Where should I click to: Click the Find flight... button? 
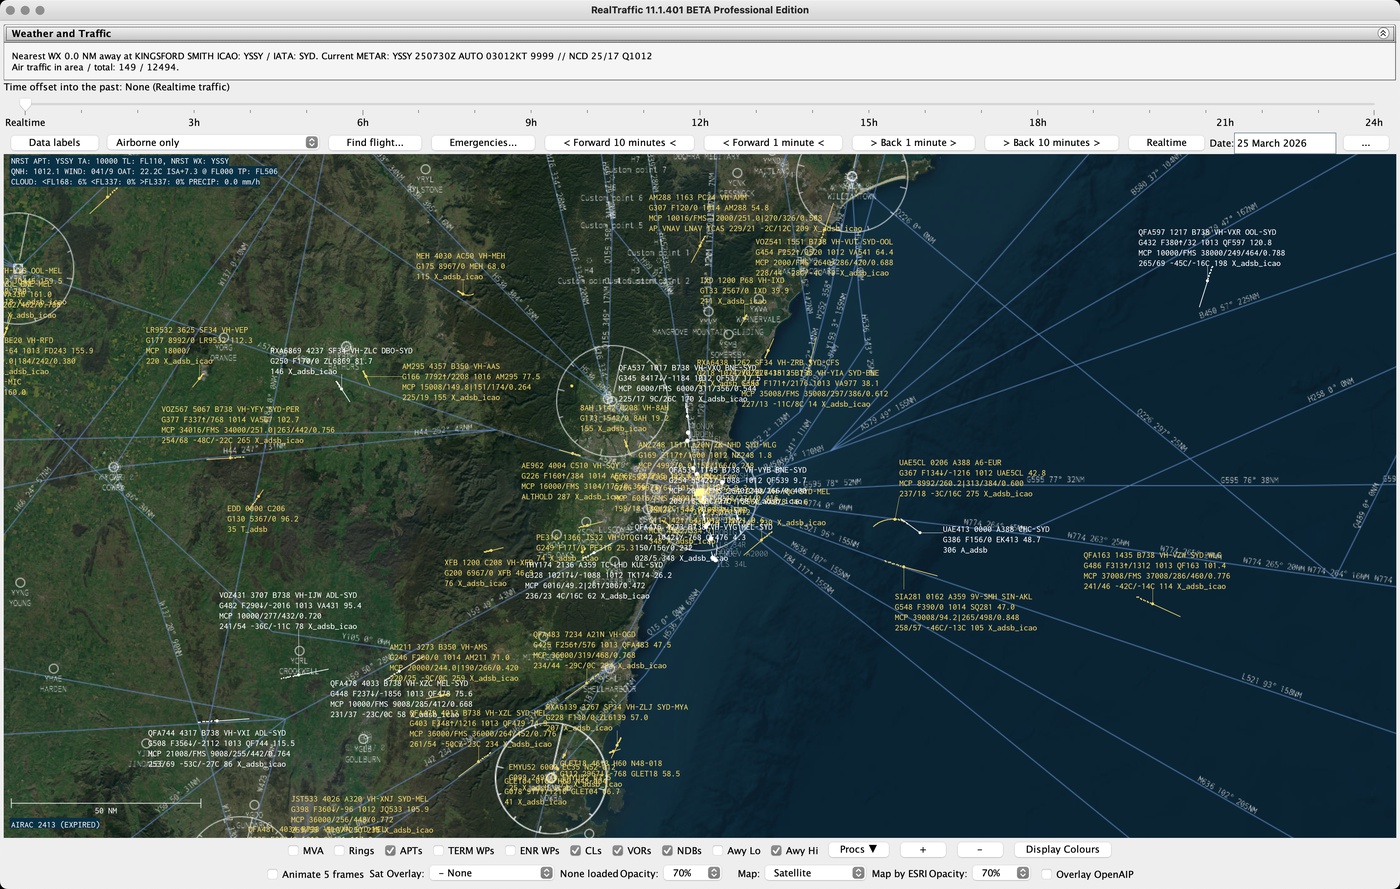(375, 143)
